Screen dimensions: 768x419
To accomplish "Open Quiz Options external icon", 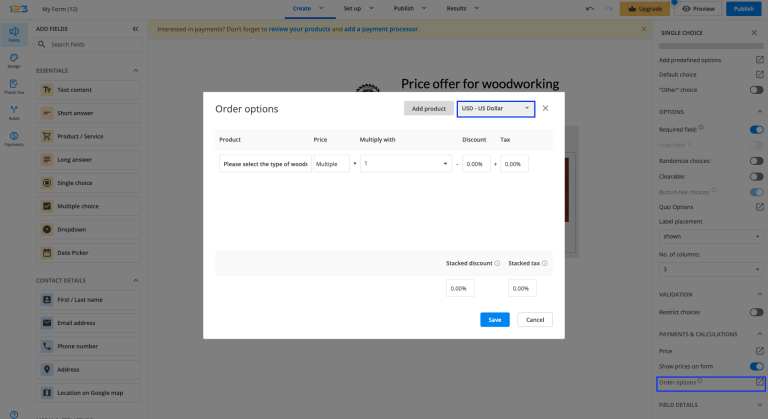I will (x=759, y=207).
